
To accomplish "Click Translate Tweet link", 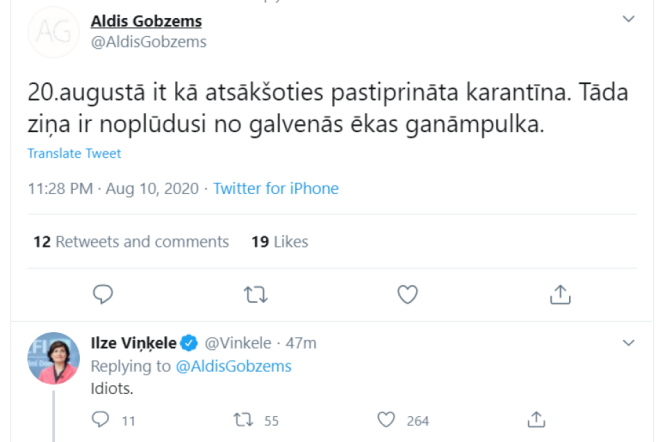I will click(74, 154).
